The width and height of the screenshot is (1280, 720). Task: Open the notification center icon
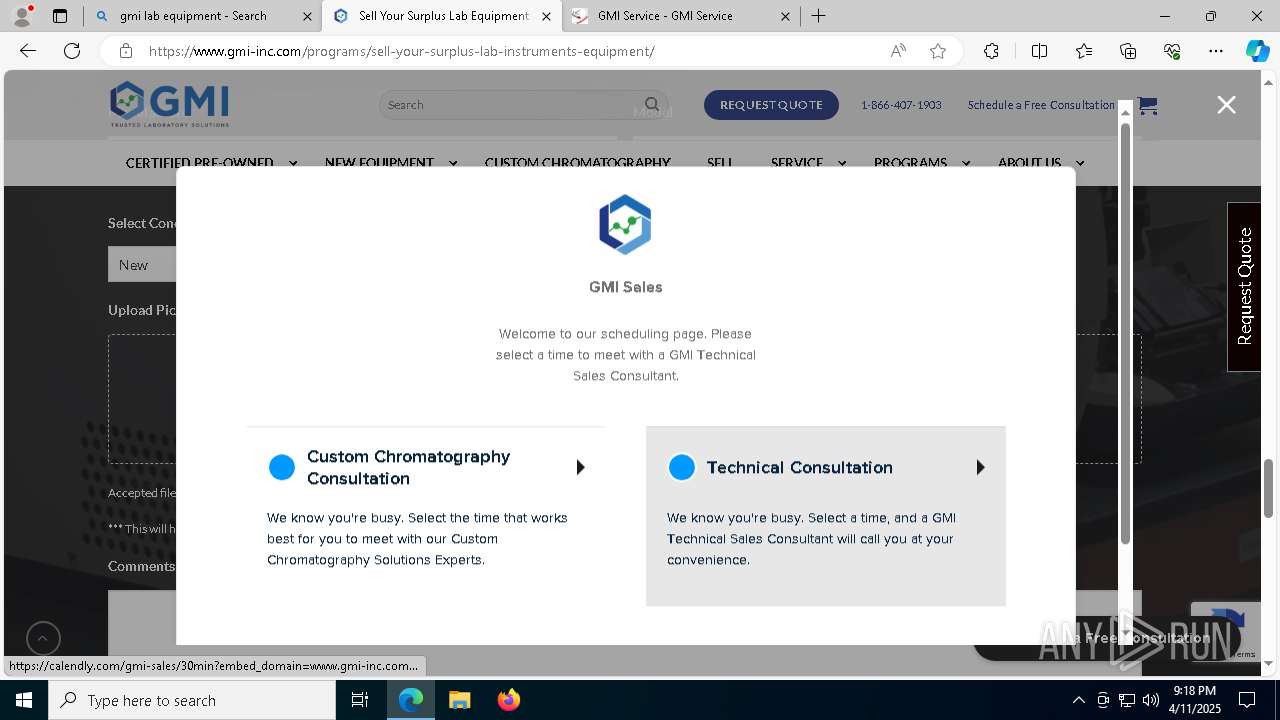1247,700
